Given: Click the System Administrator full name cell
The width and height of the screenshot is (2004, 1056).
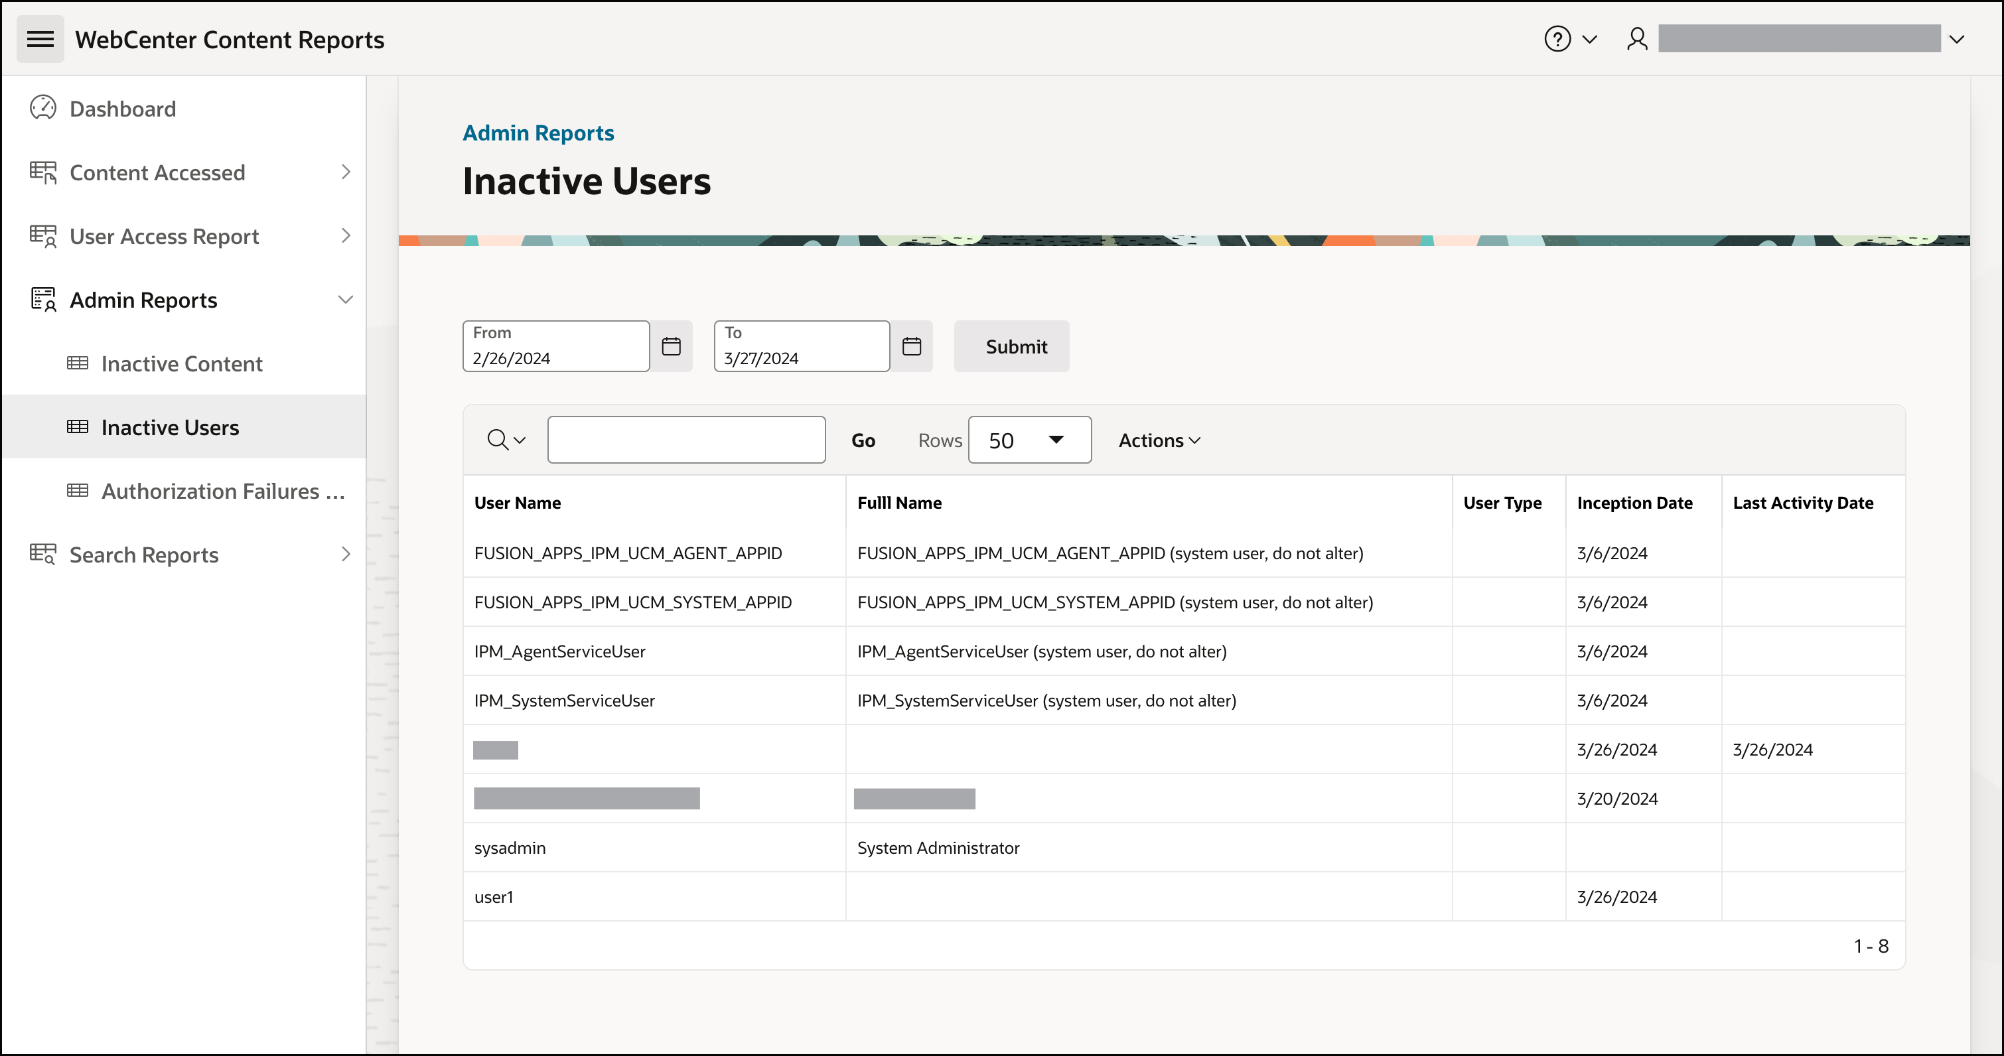Looking at the screenshot, I should pos(1149,848).
